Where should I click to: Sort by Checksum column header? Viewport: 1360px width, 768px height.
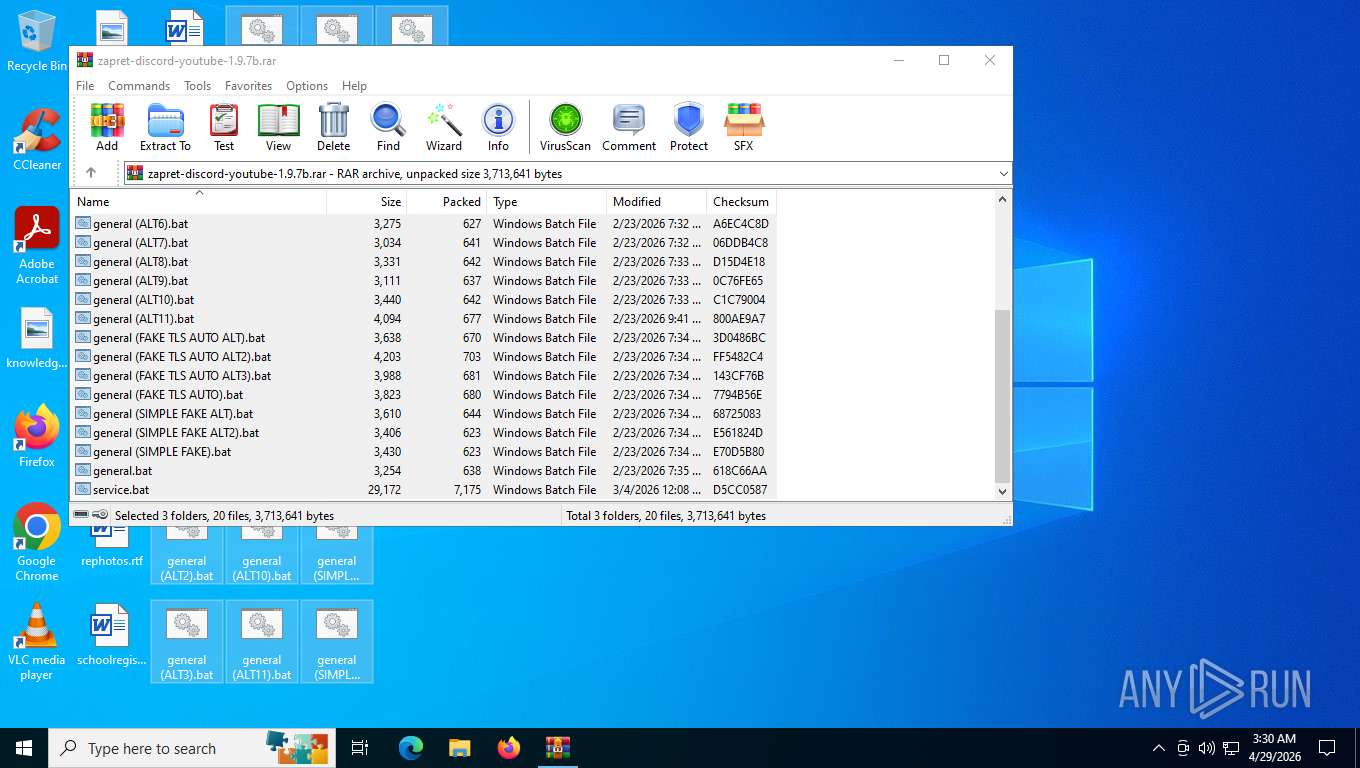point(741,201)
